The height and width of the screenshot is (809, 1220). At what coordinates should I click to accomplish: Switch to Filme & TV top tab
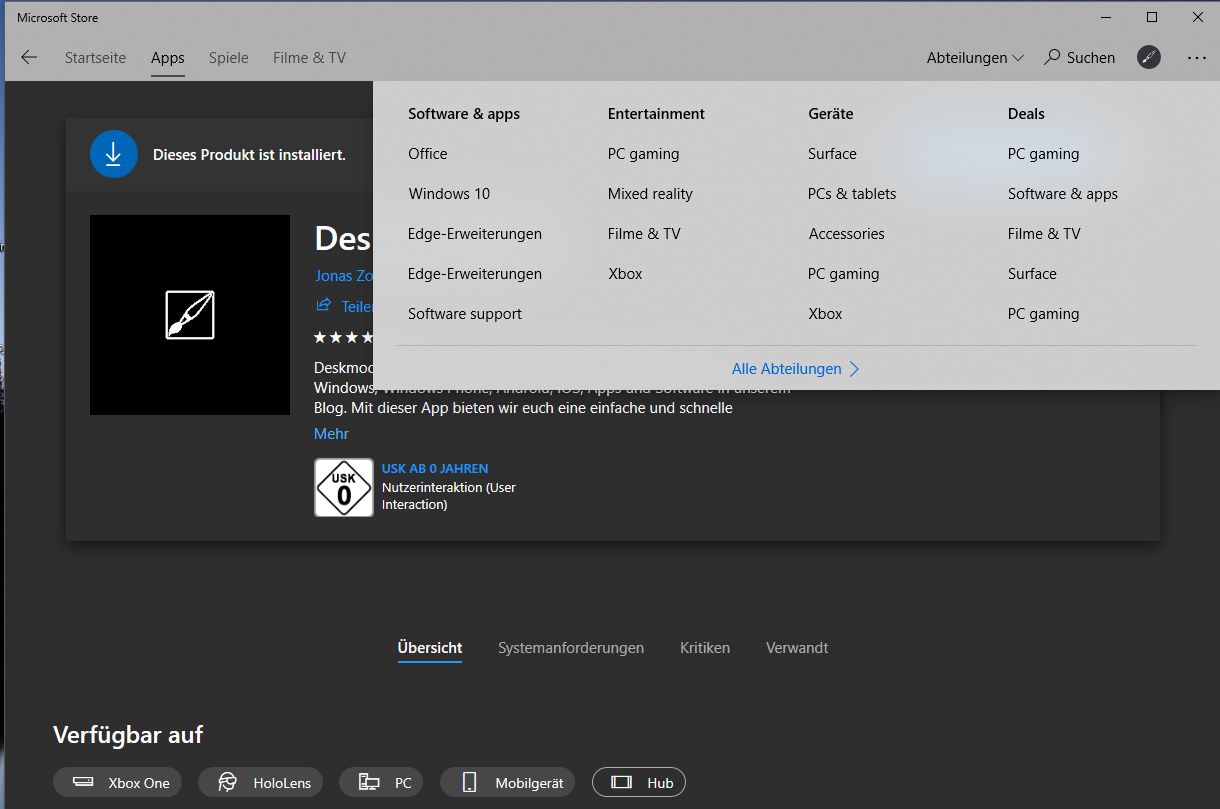(310, 58)
